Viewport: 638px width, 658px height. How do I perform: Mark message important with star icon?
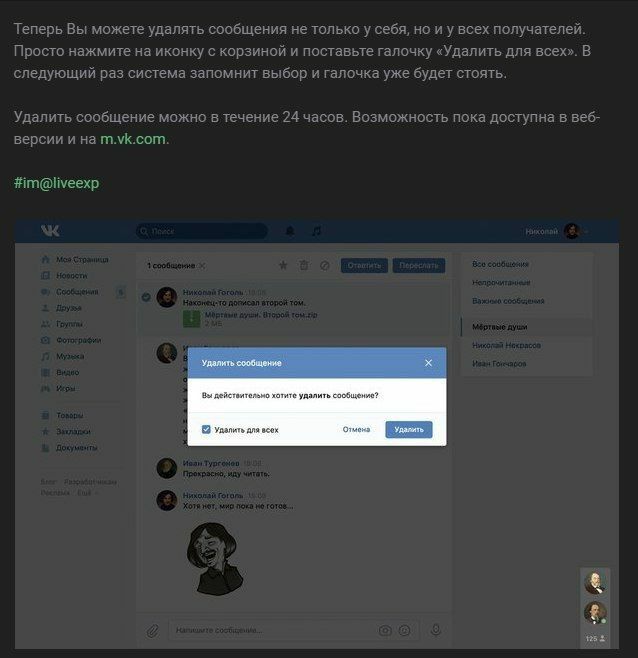click(283, 265)
